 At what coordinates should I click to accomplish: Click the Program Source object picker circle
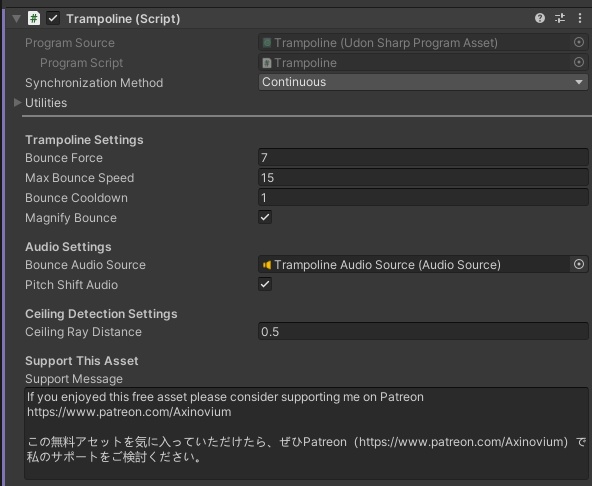pyautogui.click(x=579, y=42)
